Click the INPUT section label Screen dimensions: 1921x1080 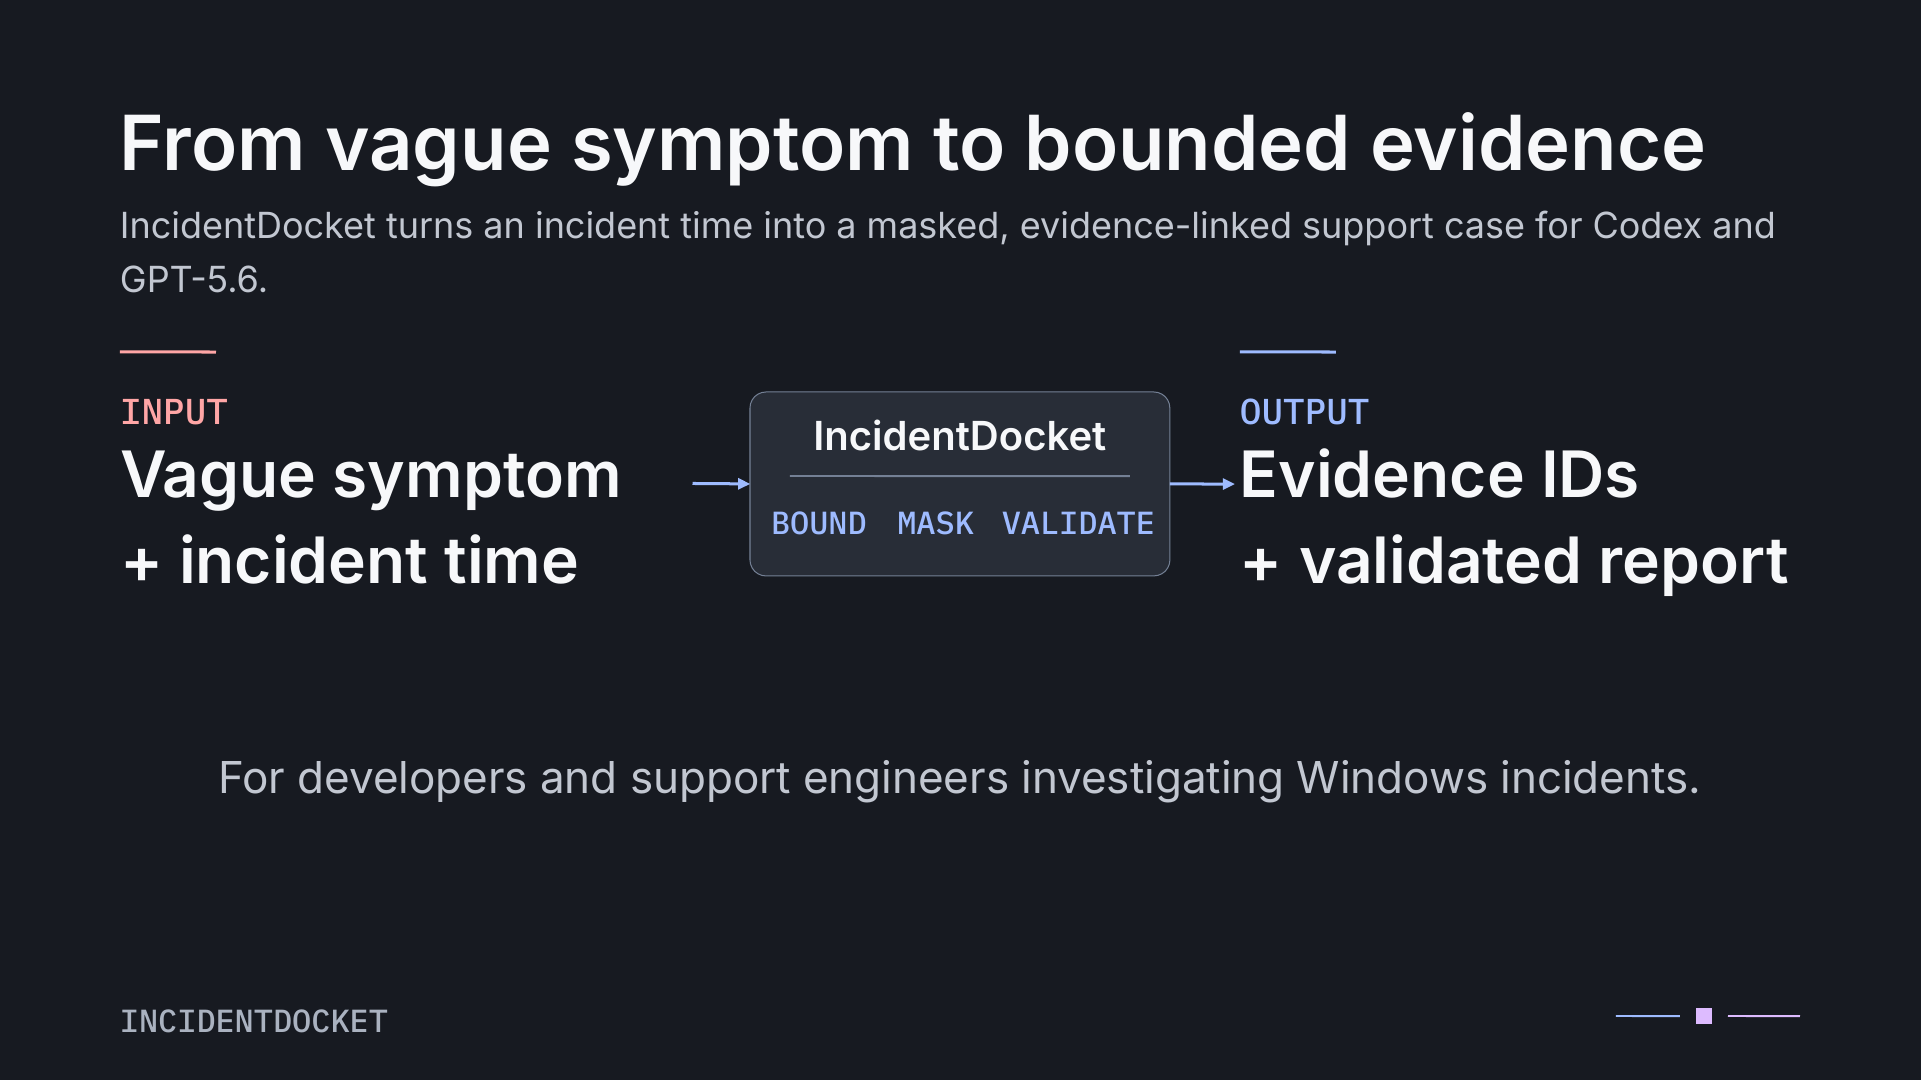(x=174, y=412)
